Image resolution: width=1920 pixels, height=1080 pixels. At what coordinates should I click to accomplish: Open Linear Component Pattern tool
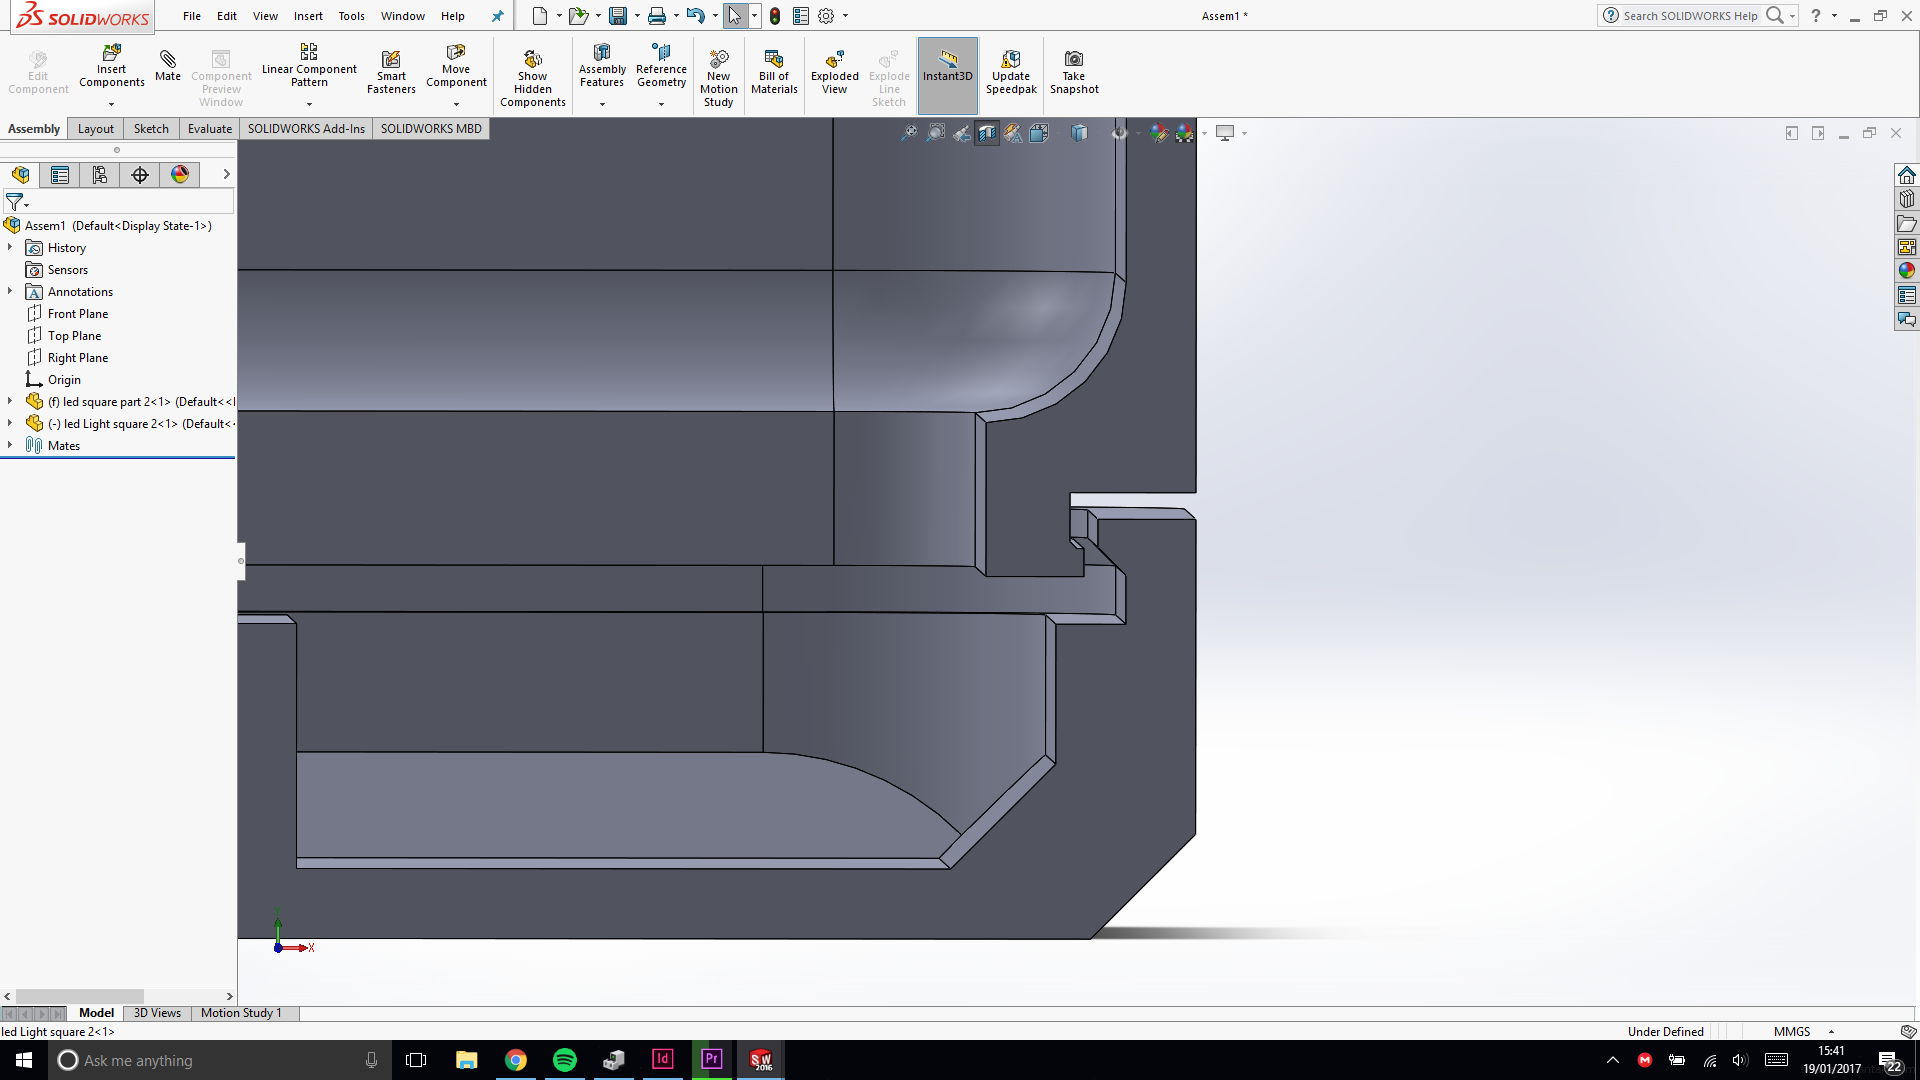coord(309,66)
